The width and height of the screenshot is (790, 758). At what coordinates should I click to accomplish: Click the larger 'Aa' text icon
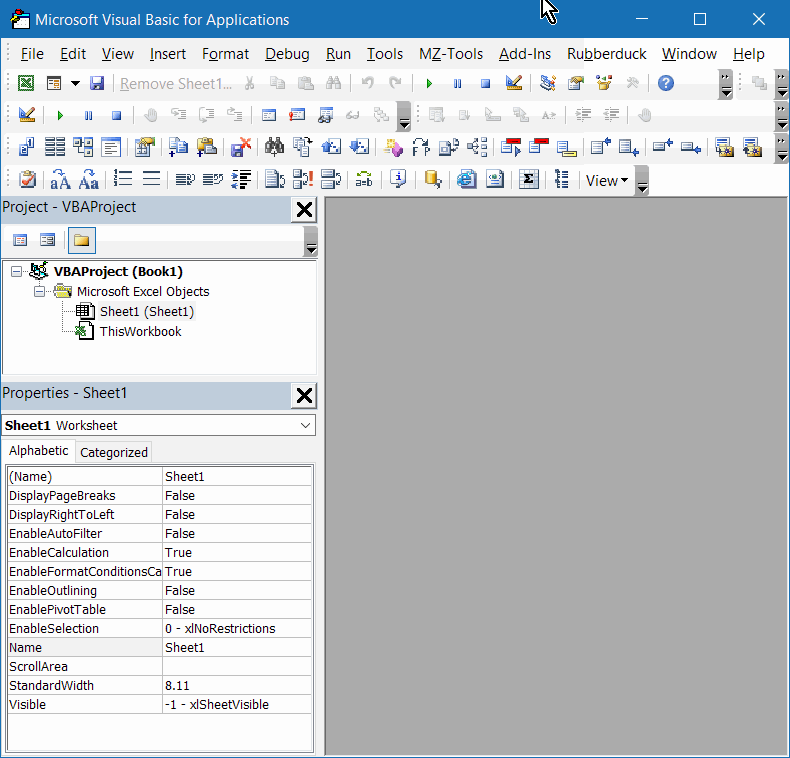pos(89,179)
